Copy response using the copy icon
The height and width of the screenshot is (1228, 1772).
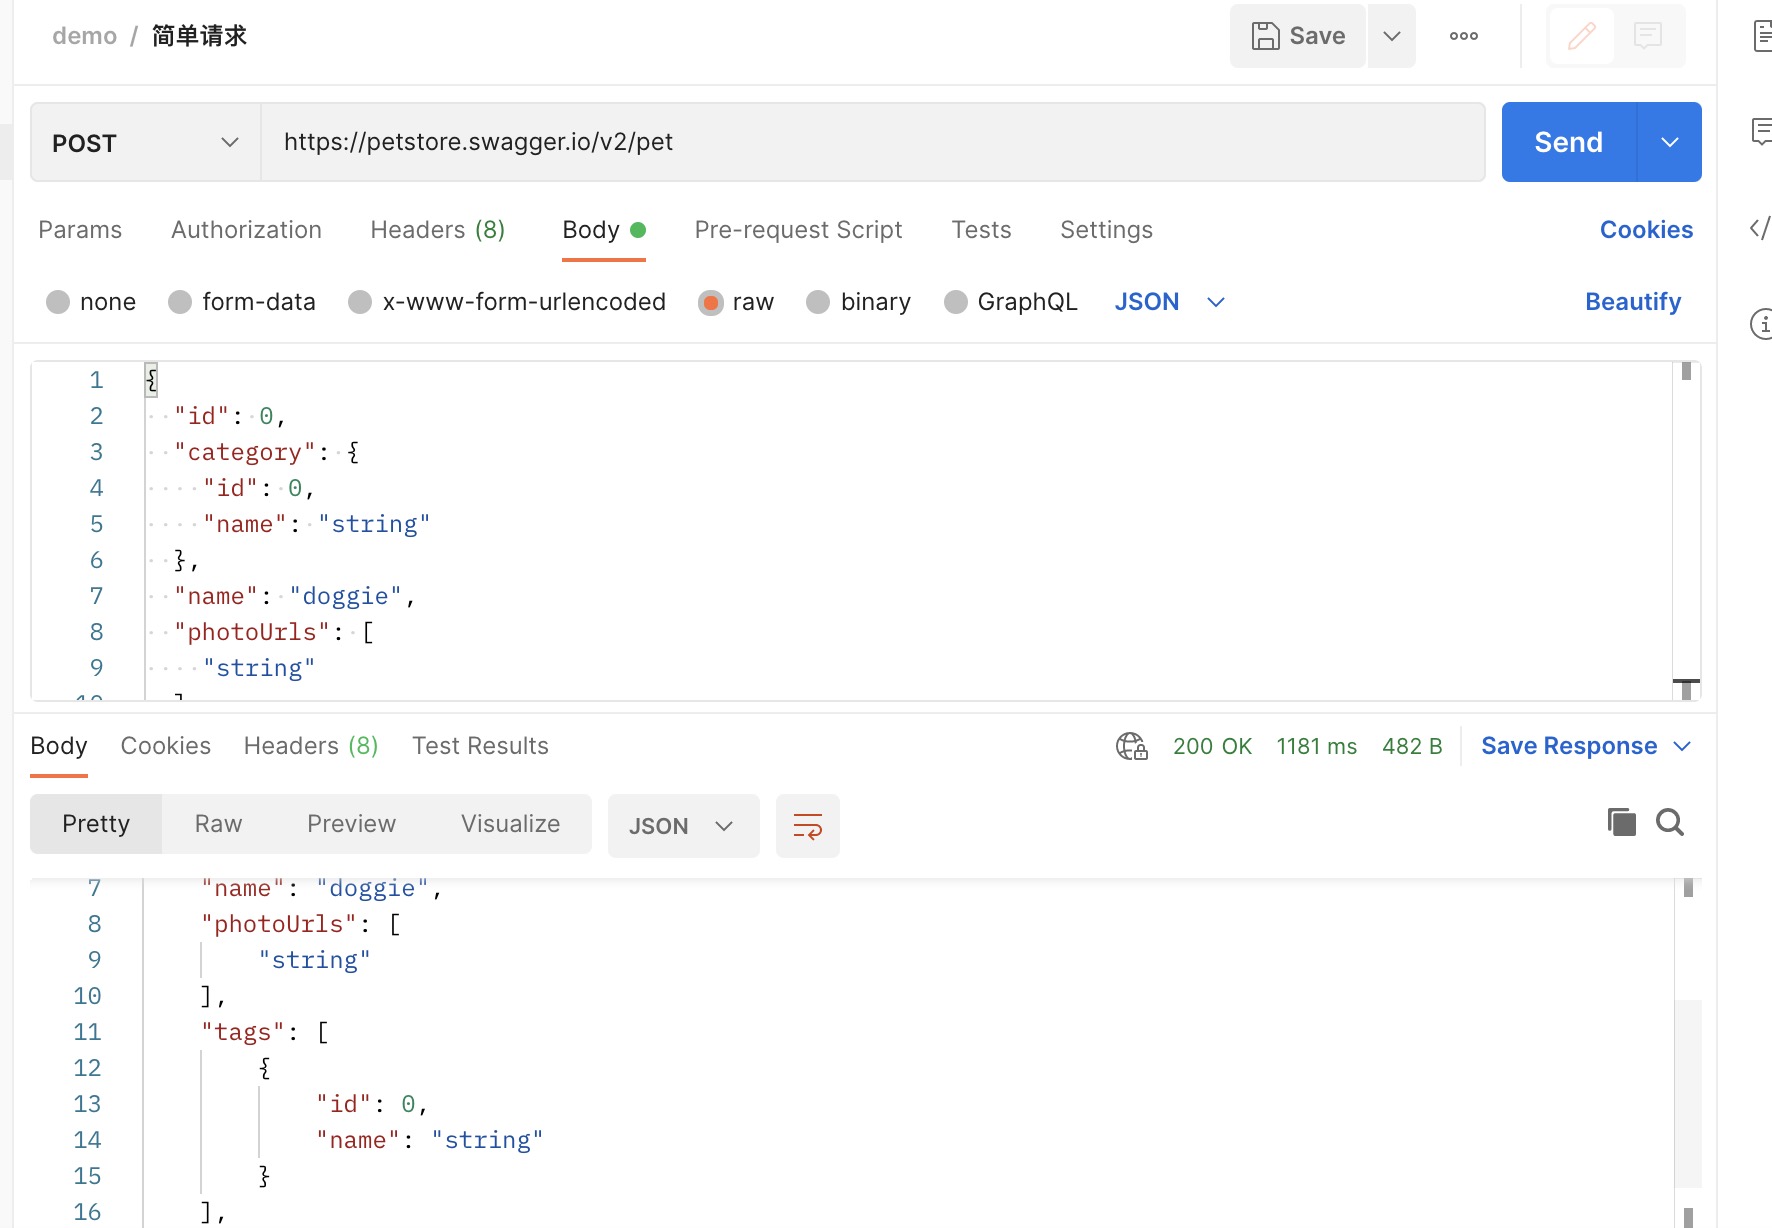click(x=1621, y=822)
